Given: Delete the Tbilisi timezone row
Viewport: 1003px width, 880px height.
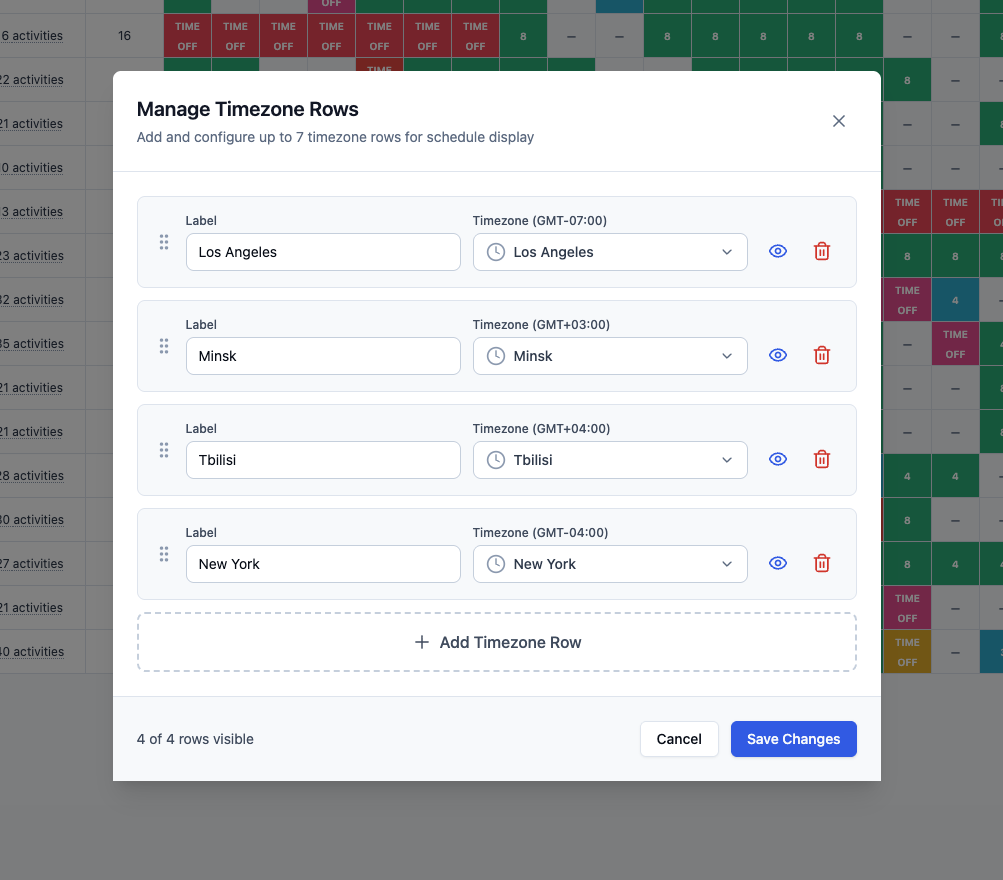Looking at the screenshot, I should coord(821,459).
